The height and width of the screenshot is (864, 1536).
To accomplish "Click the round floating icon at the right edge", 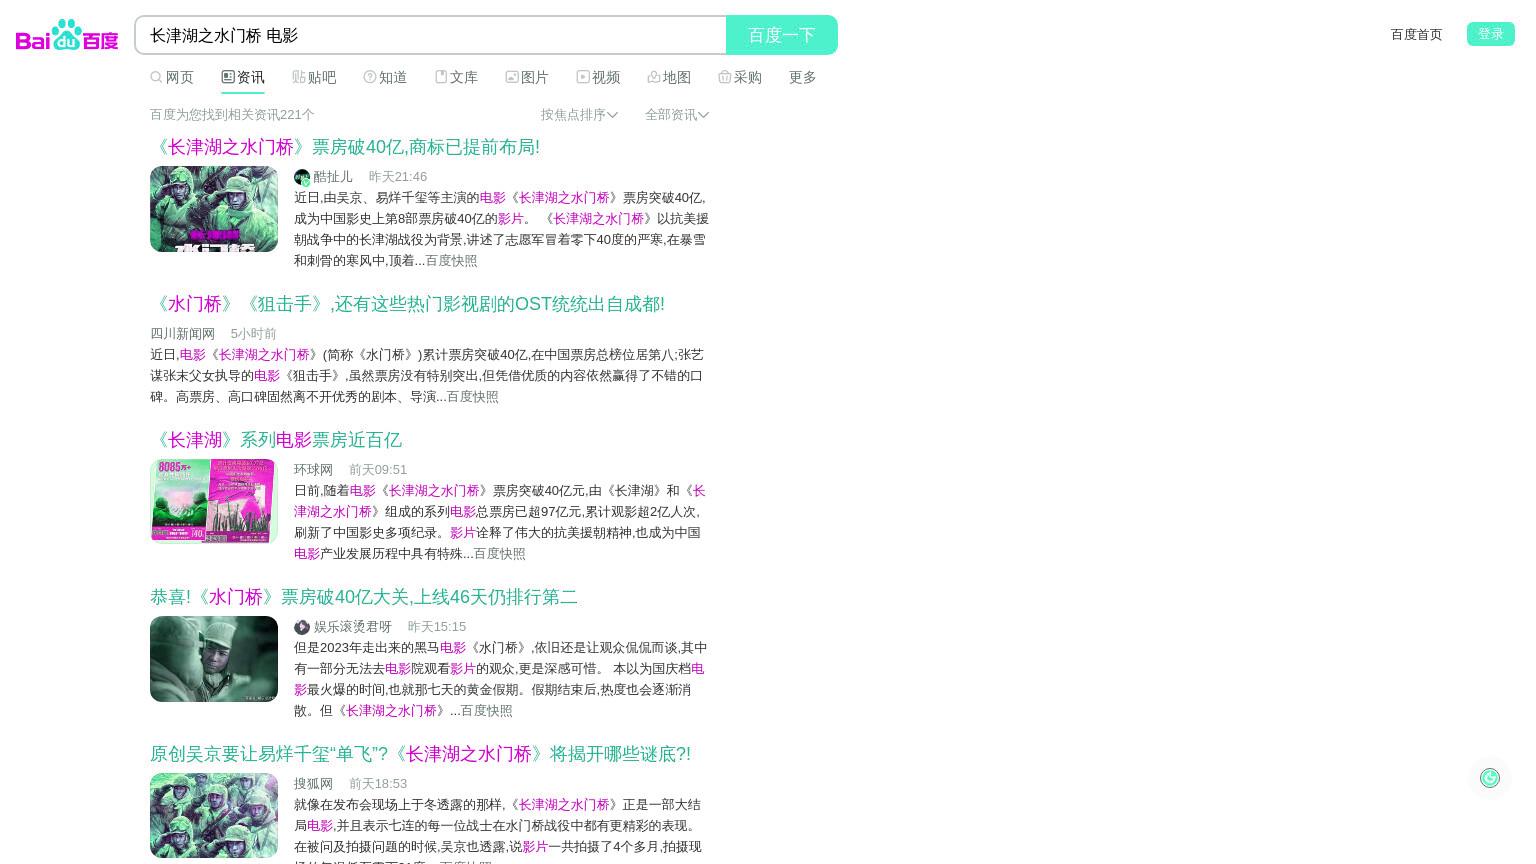I will [1490, 778].
